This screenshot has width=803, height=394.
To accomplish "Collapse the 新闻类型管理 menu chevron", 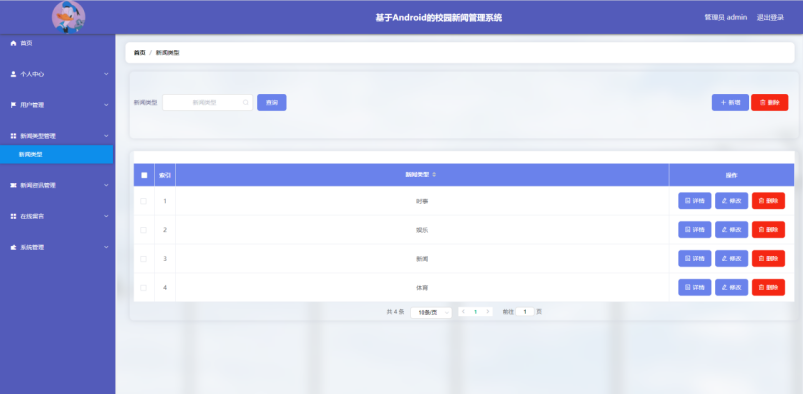I will (106, 136).
